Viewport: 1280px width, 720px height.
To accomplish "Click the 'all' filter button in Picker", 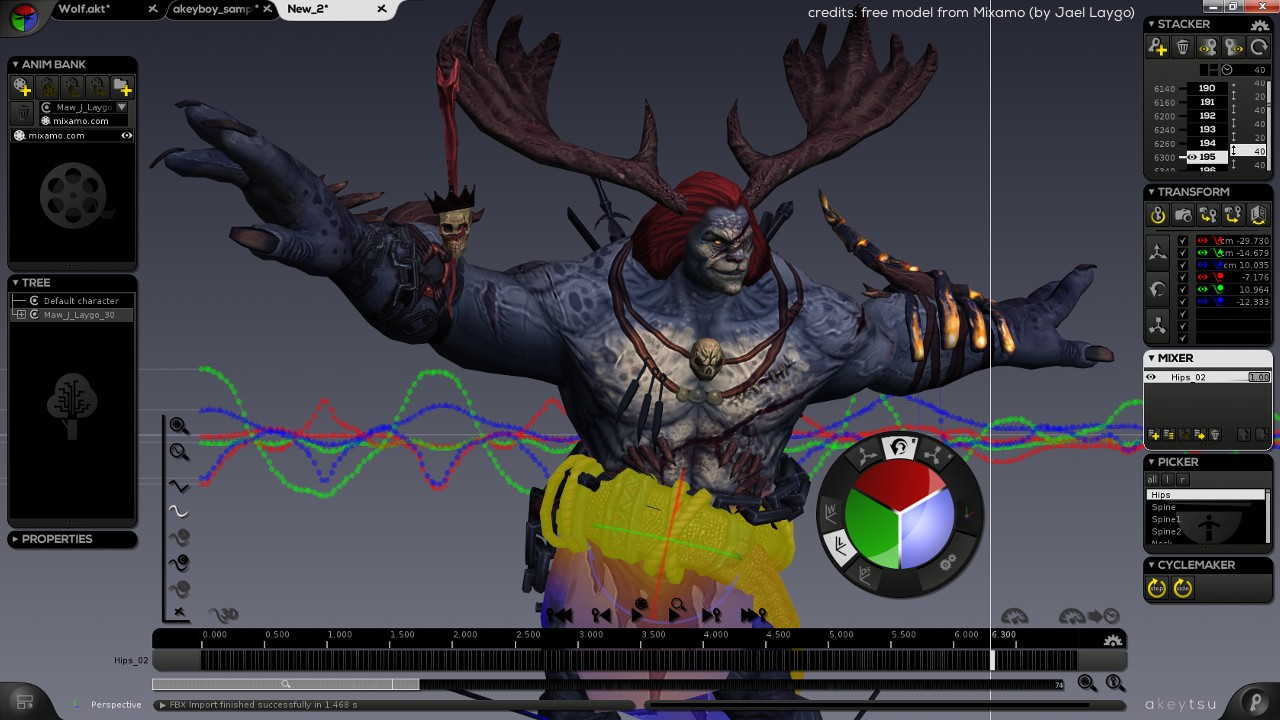I will point(1152,480).
